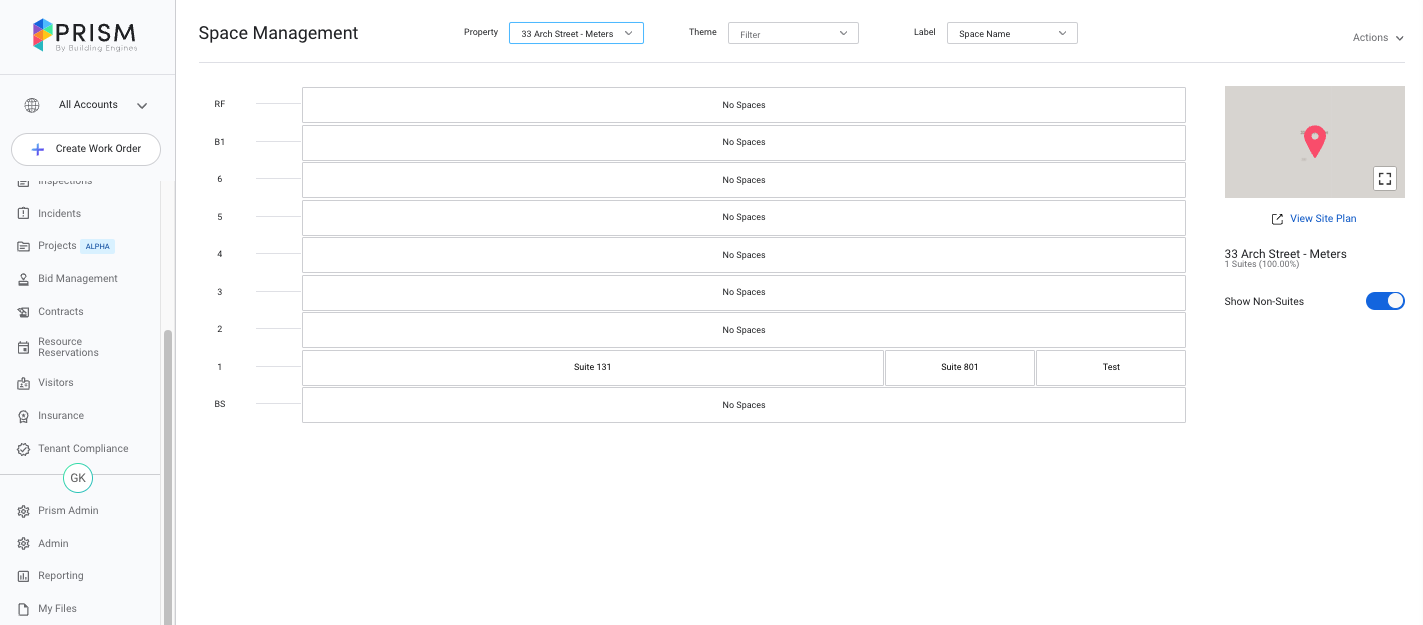Click the Bid Management icon
The width and height of the screenshot is (1423, 625).
pos(24,279)
